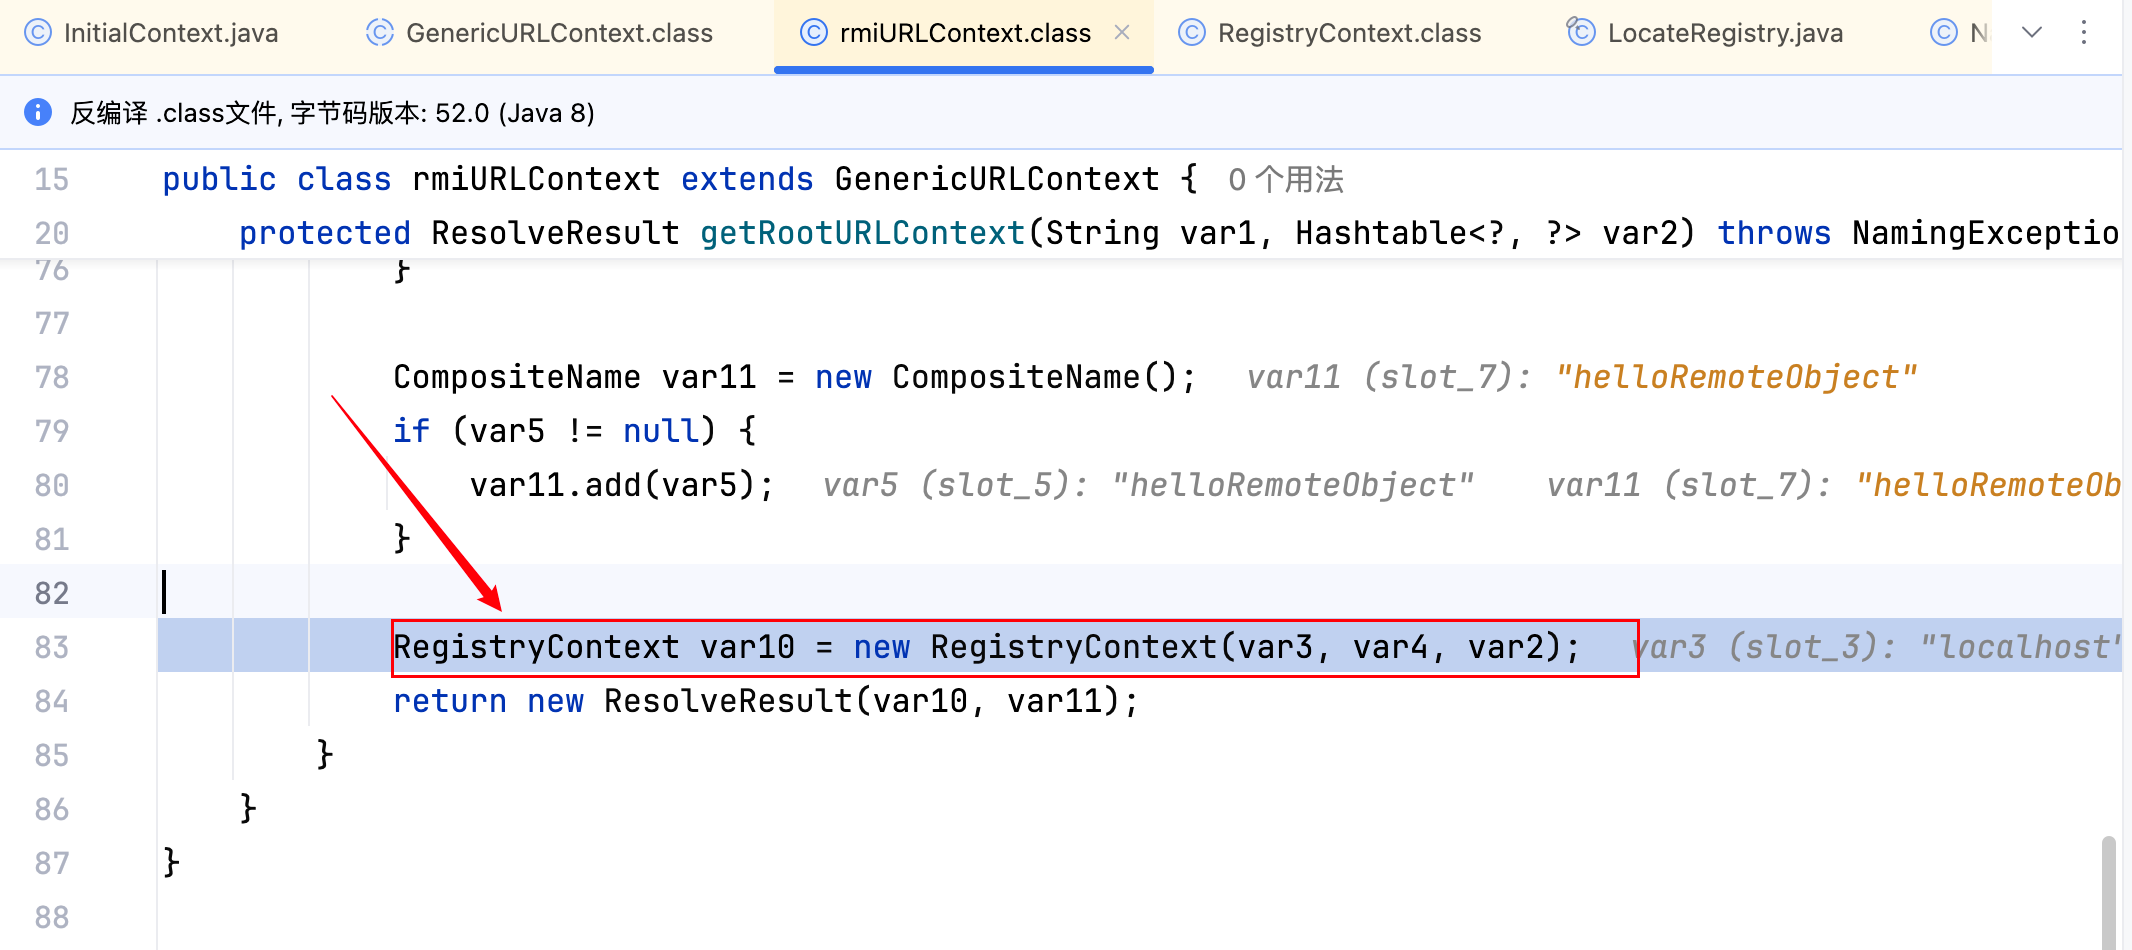Screen dimensions: 2132x950
Task: Switch to the InitialContext.java tab
Action: [170, 33]
